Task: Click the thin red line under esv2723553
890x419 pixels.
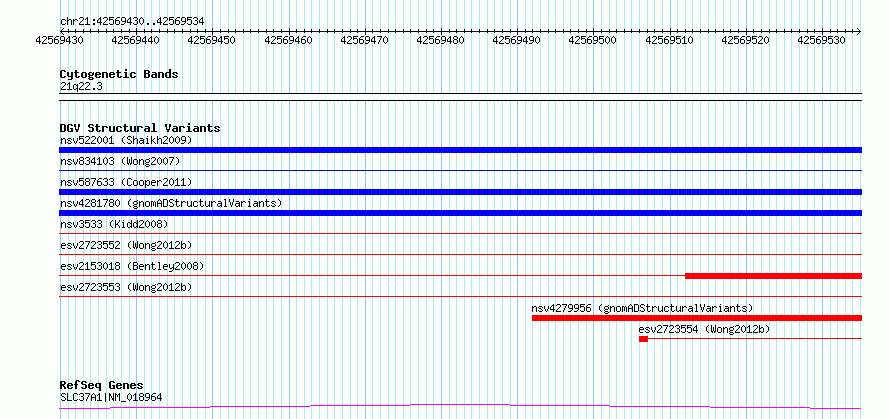Action: point(460,296)
